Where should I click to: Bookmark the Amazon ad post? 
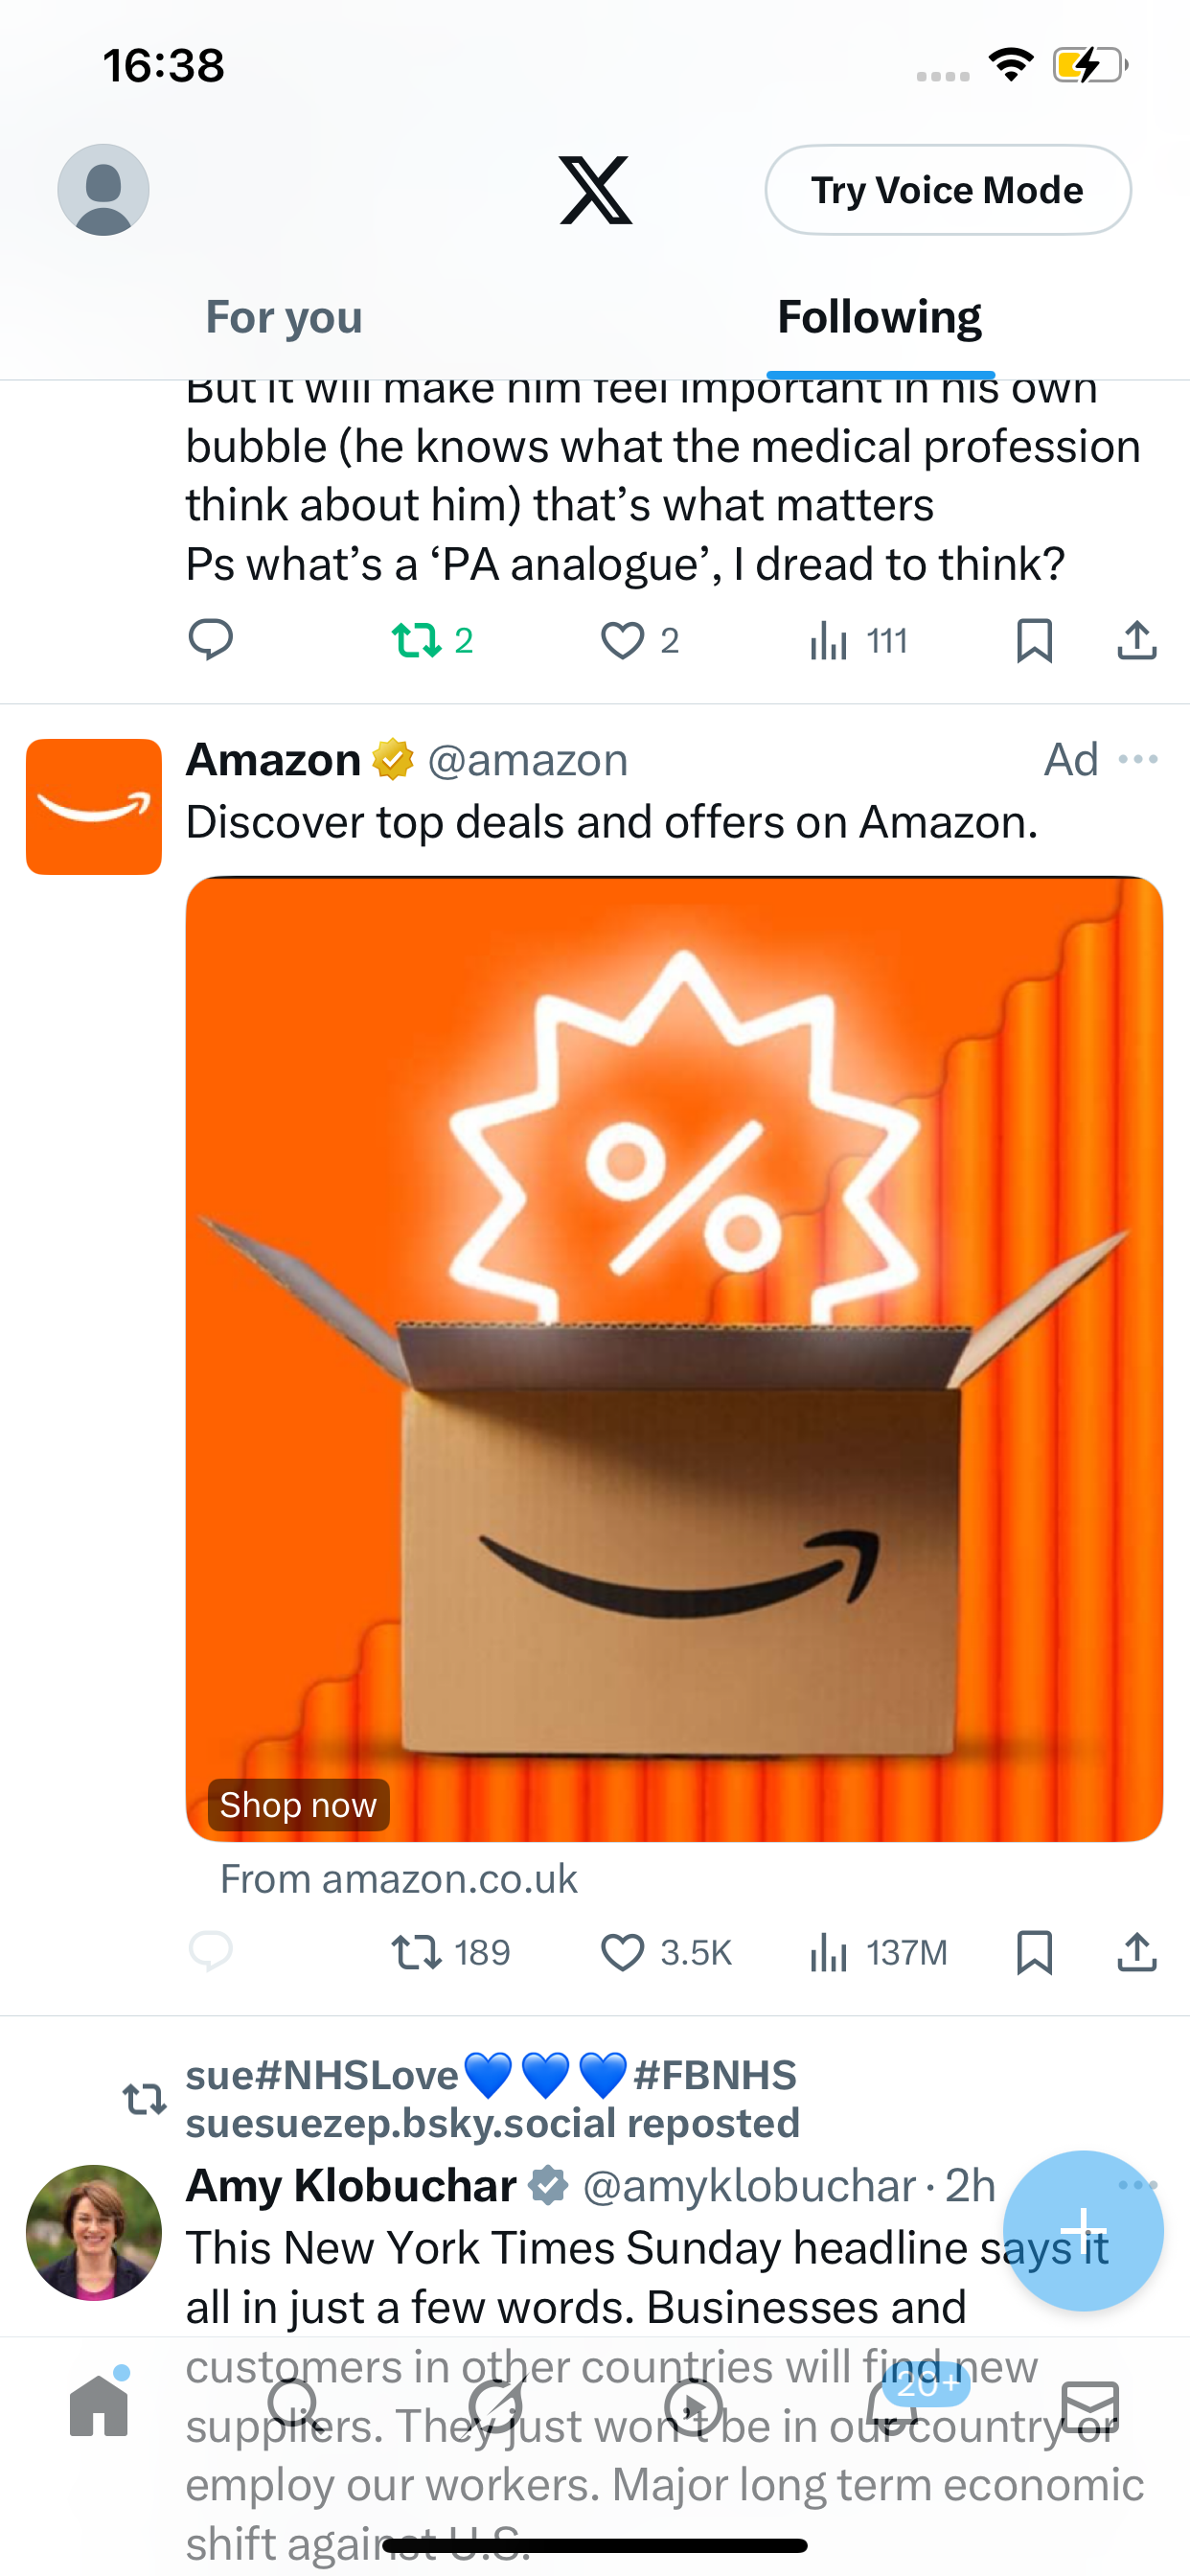click(x=1034, y=1952)
